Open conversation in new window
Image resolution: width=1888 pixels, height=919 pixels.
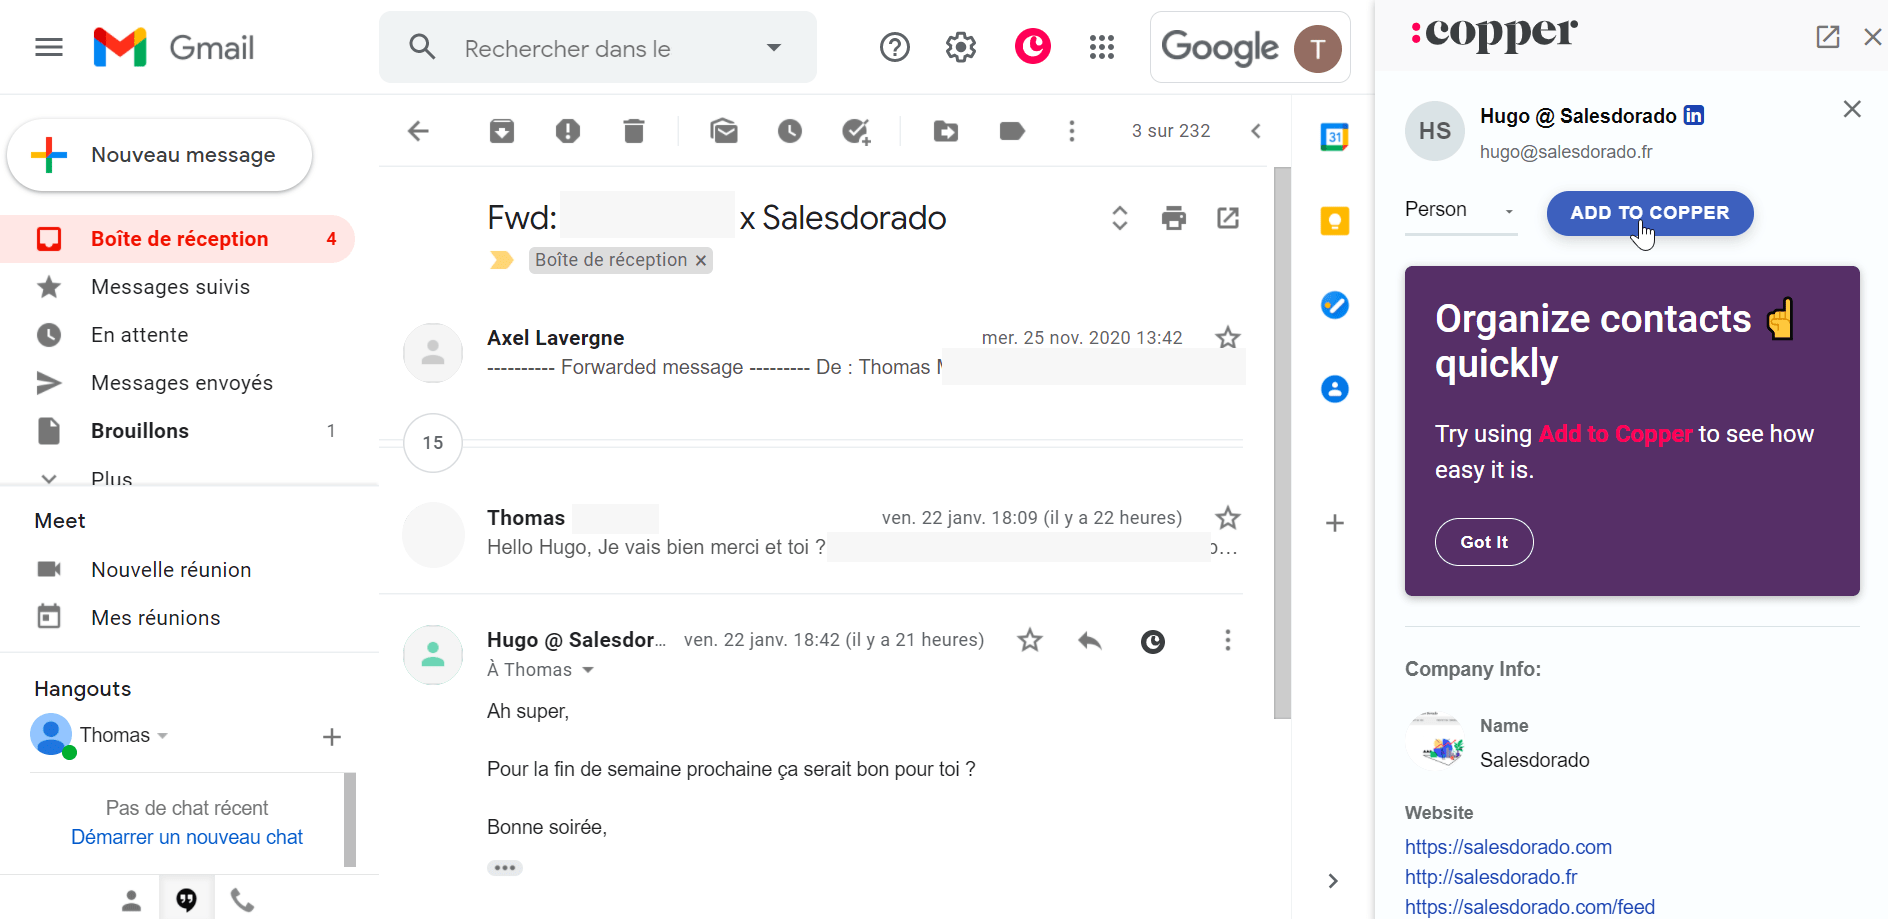click(1228, 218)
